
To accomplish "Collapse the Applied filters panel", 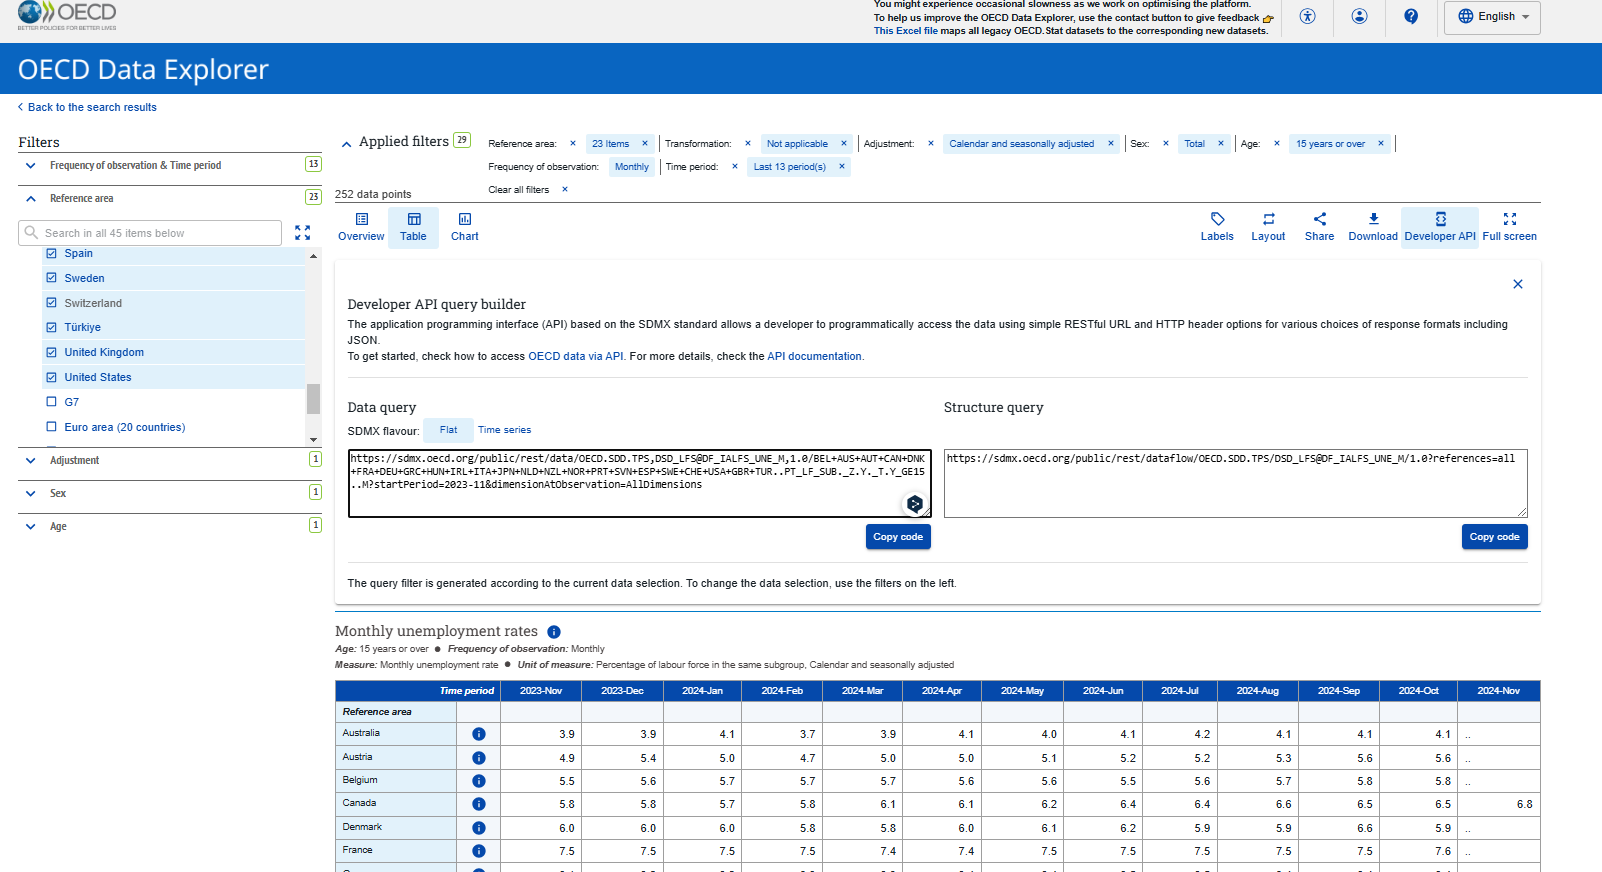I will [347, 144].
